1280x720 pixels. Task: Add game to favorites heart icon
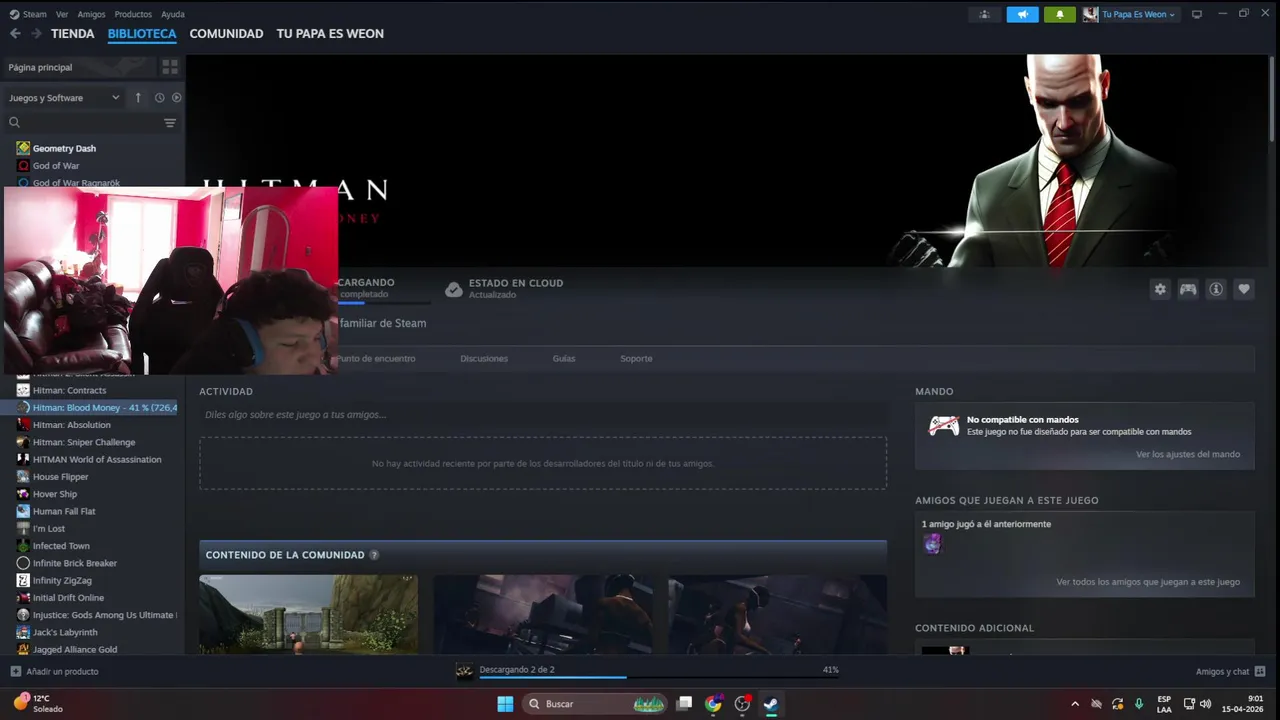pyautogui.click(x=1244, y=289)
